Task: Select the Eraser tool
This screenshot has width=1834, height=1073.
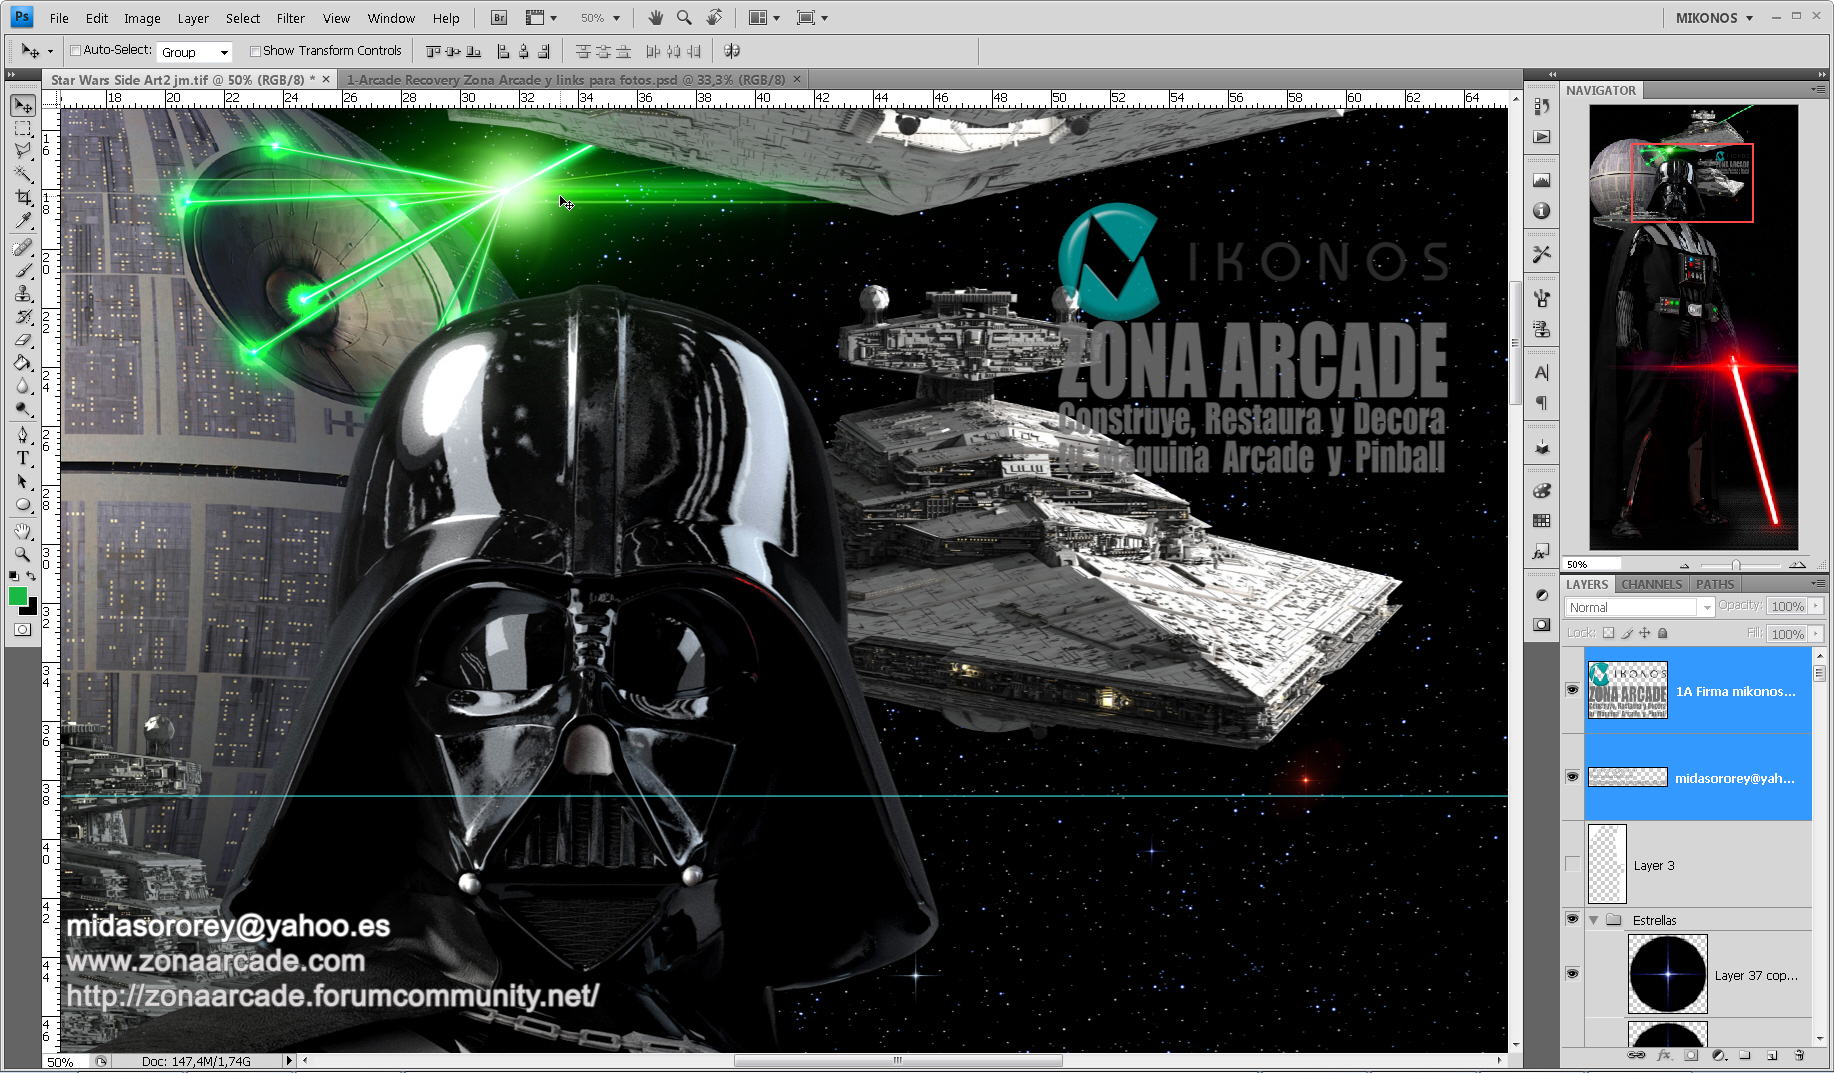Action: (22, 340)
